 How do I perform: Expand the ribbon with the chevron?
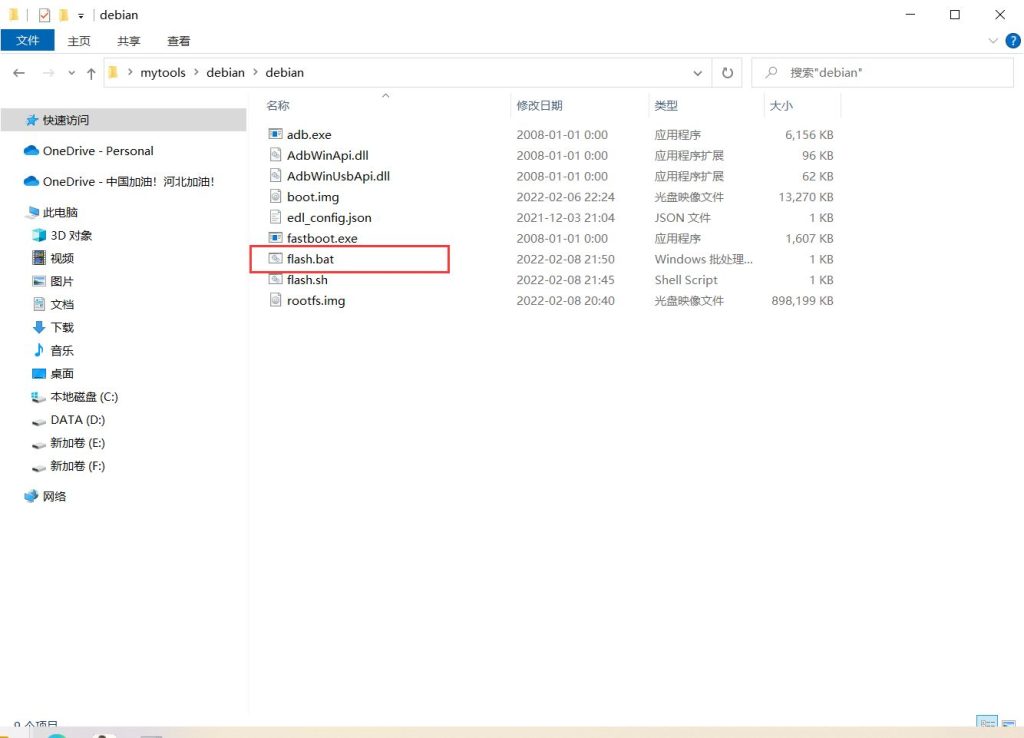(993, 40)
